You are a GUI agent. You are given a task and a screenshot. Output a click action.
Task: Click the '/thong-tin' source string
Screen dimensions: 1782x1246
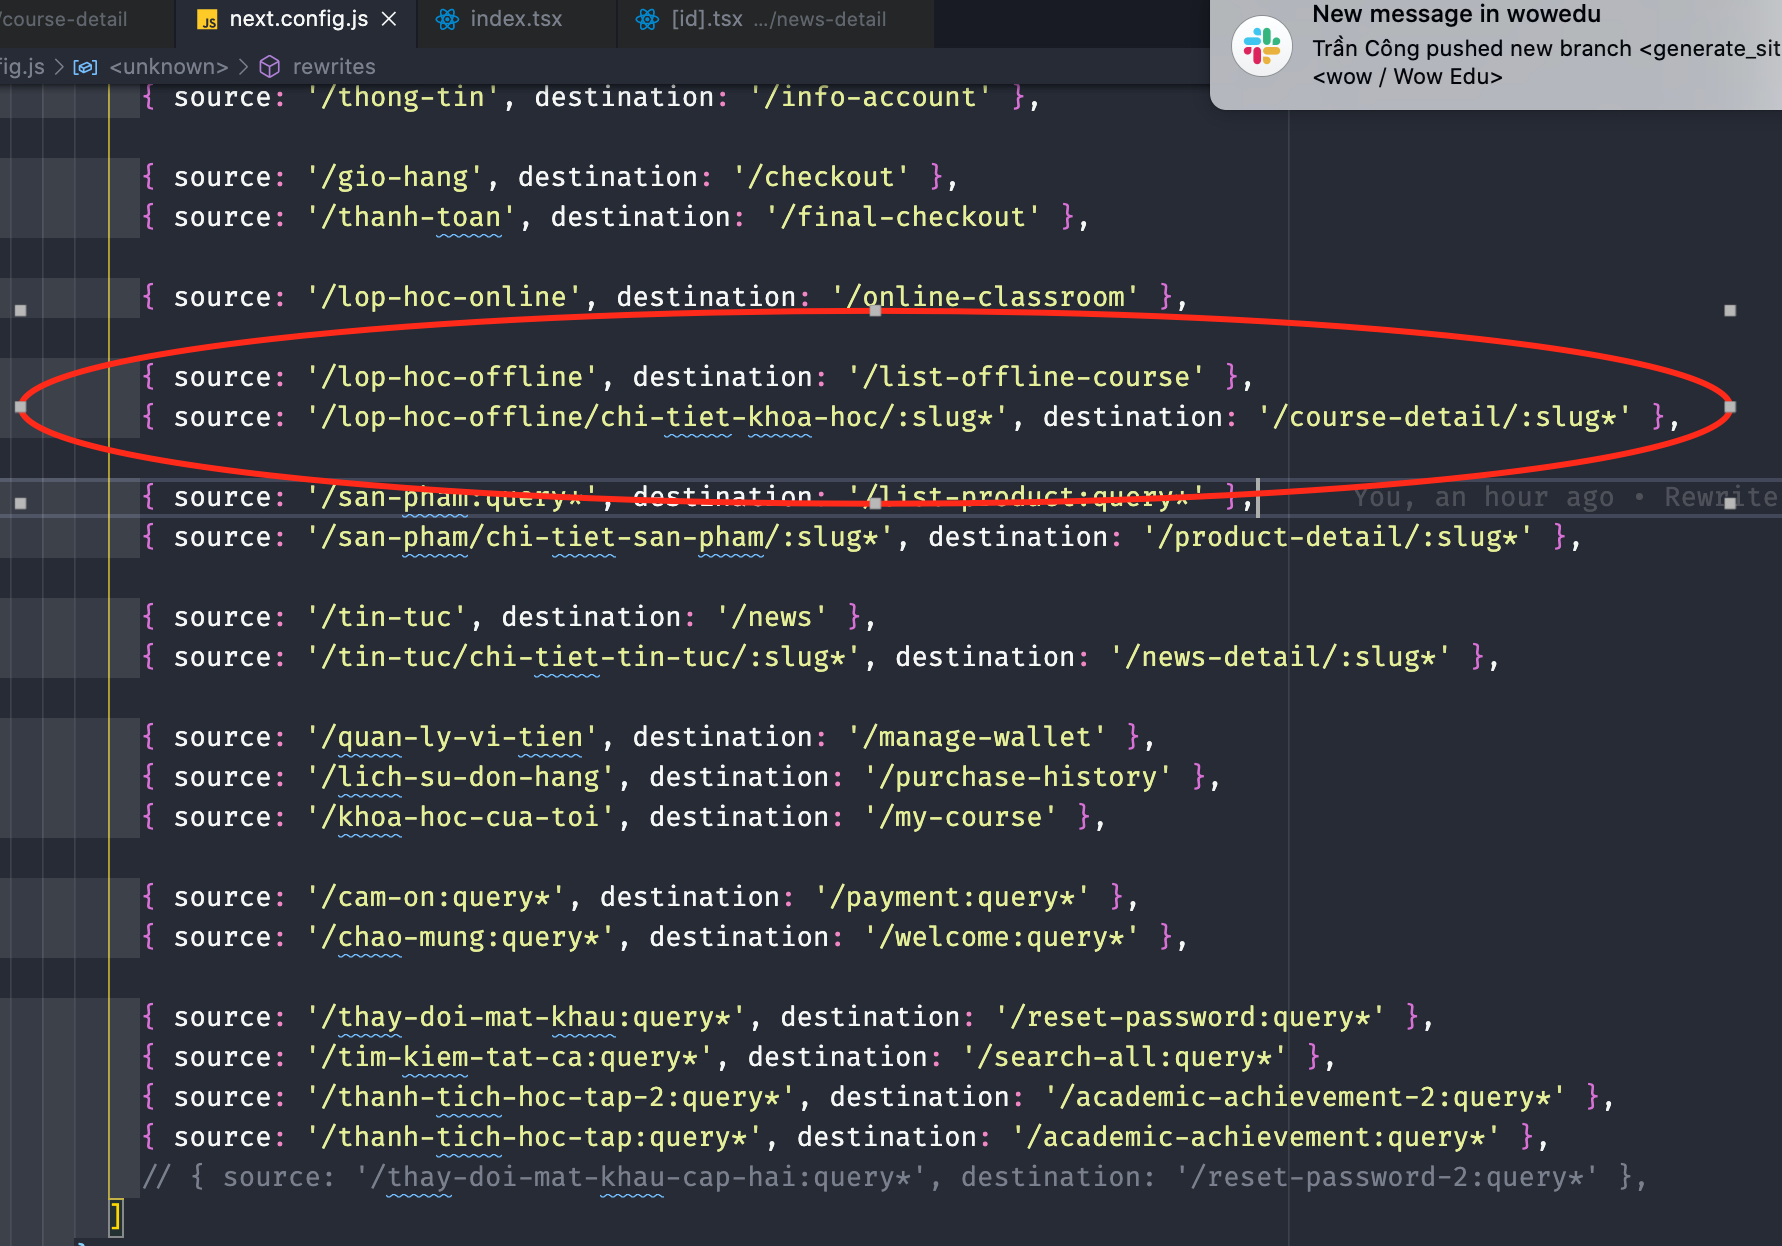point(403,97)
